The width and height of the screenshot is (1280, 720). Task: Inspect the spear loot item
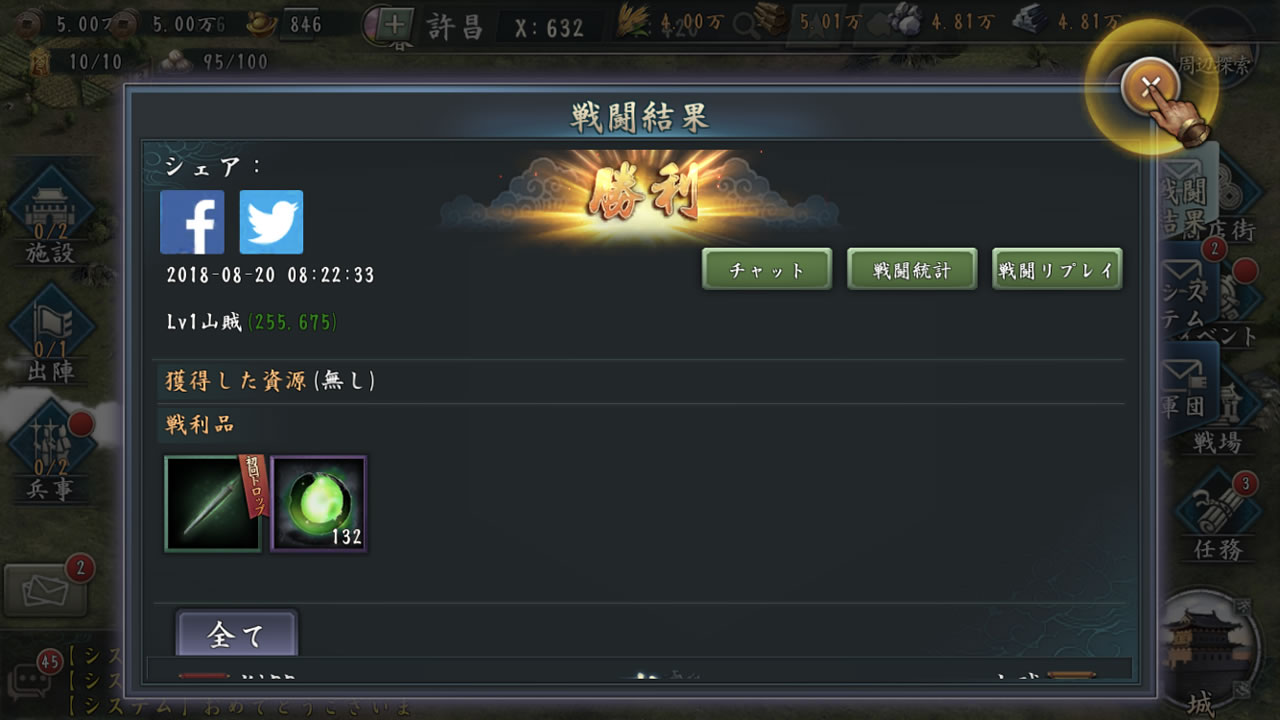(213, 504)
